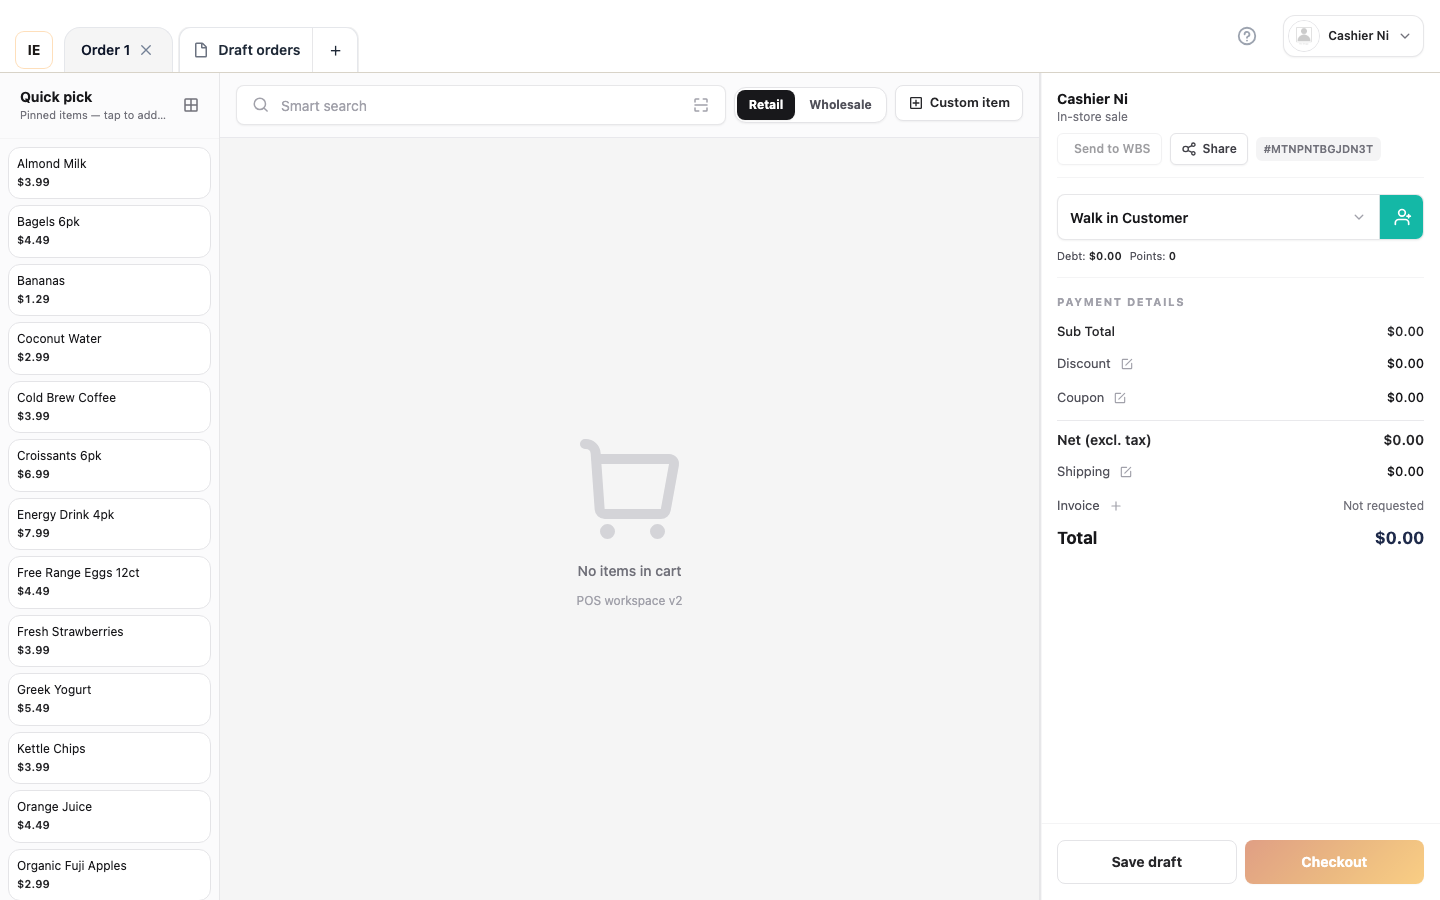Image resolution: width=1440 pixels, height=900 pixels.
Task: Add Fresh Strawberries to the cart
Action: pyautogui.click(x=109, y=641)
